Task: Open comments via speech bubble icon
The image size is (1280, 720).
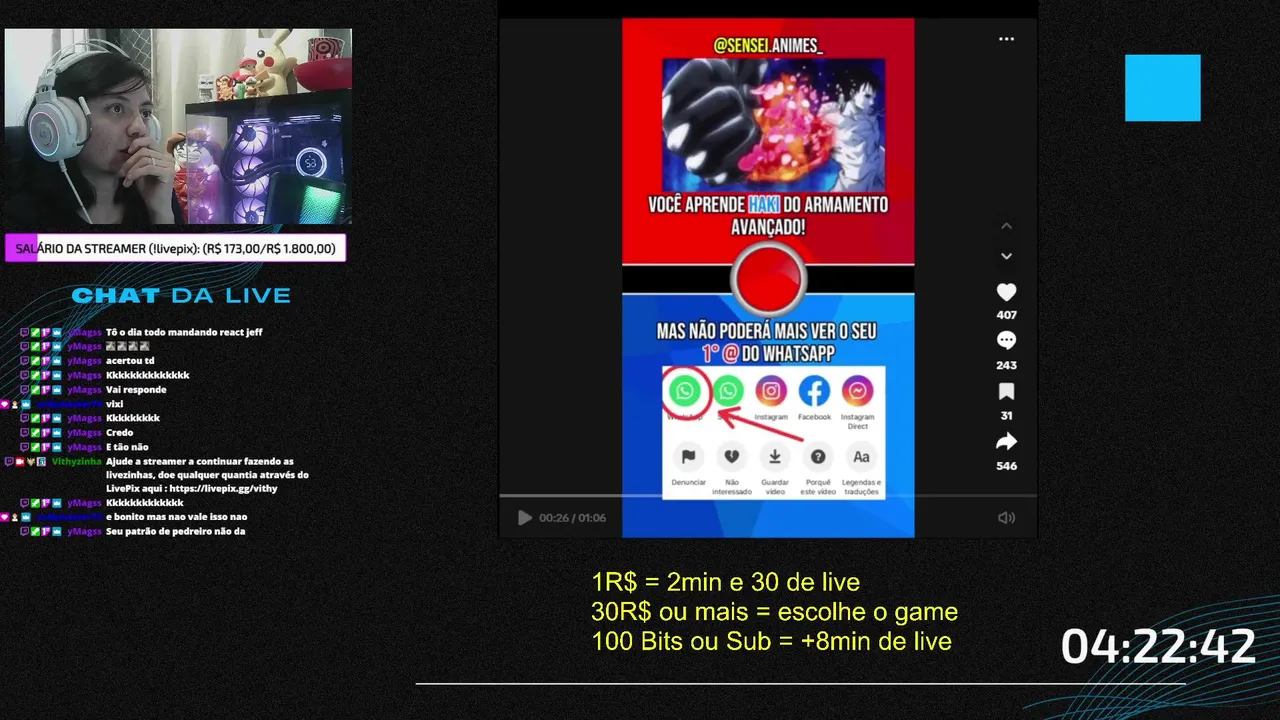Action: 1006,341
